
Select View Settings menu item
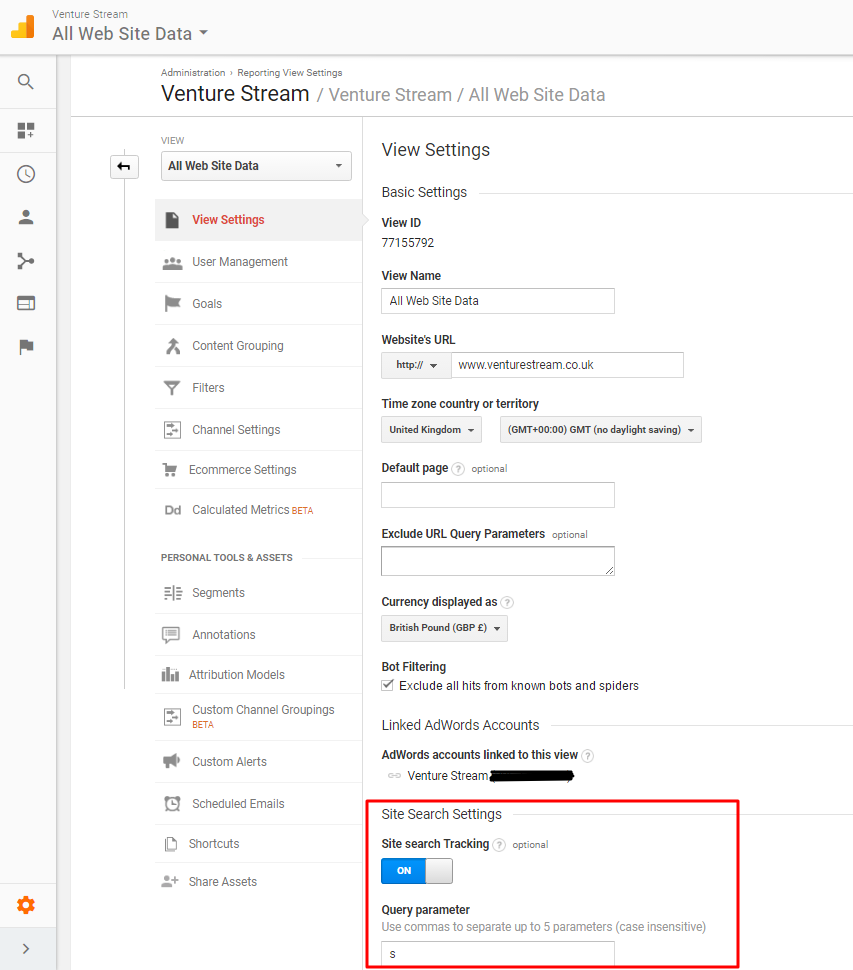259,220
